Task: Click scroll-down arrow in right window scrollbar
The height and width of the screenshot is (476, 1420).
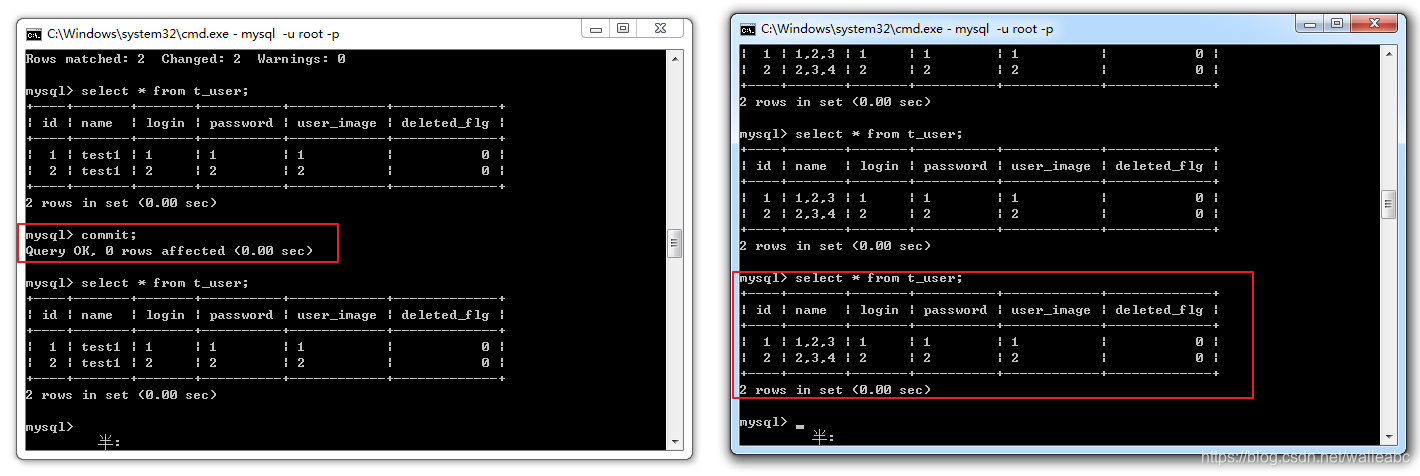Action: click(1388, 435)
